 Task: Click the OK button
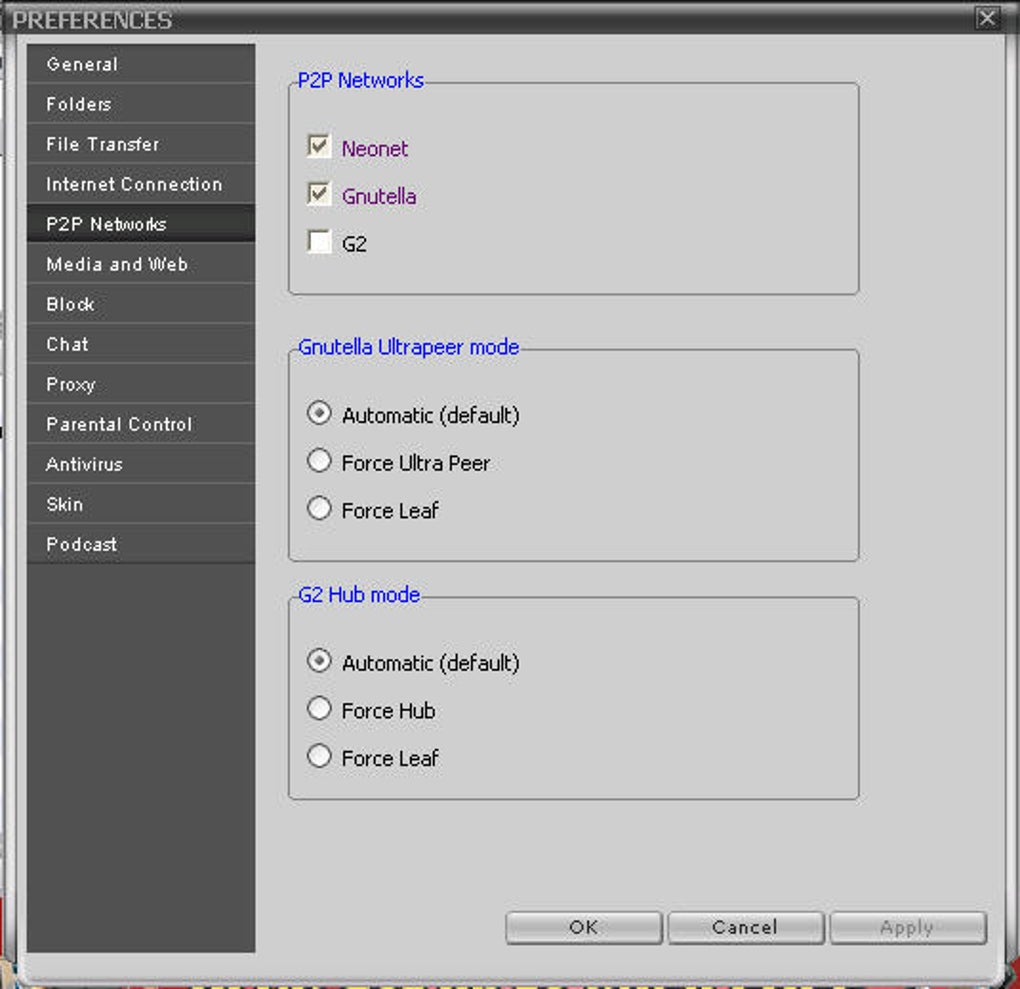coord(584,927)
